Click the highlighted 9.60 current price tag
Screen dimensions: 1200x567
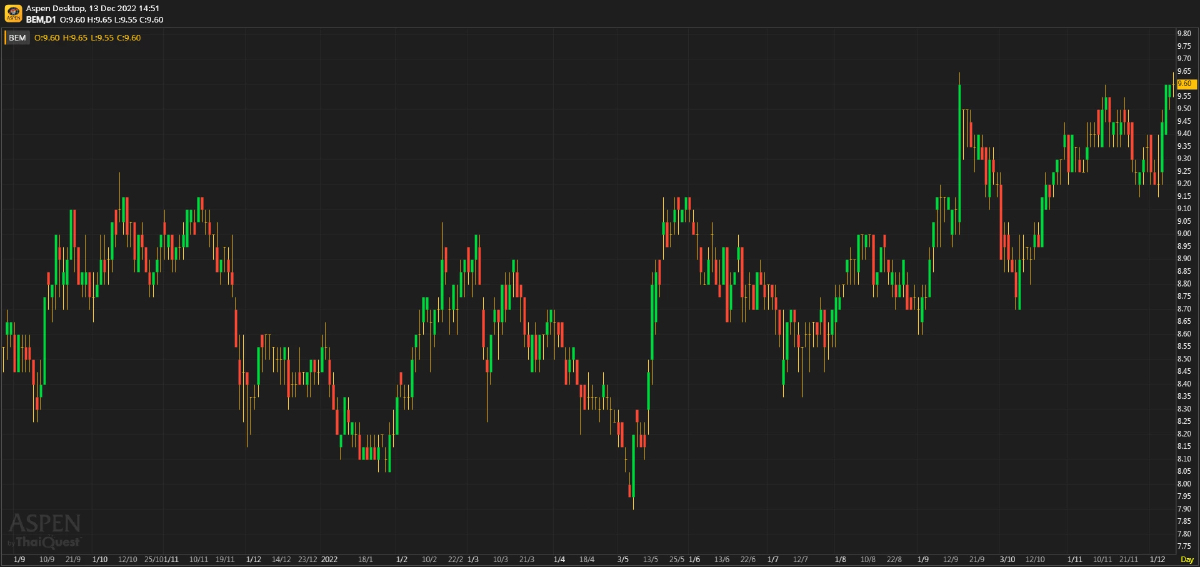point(1185,84)
